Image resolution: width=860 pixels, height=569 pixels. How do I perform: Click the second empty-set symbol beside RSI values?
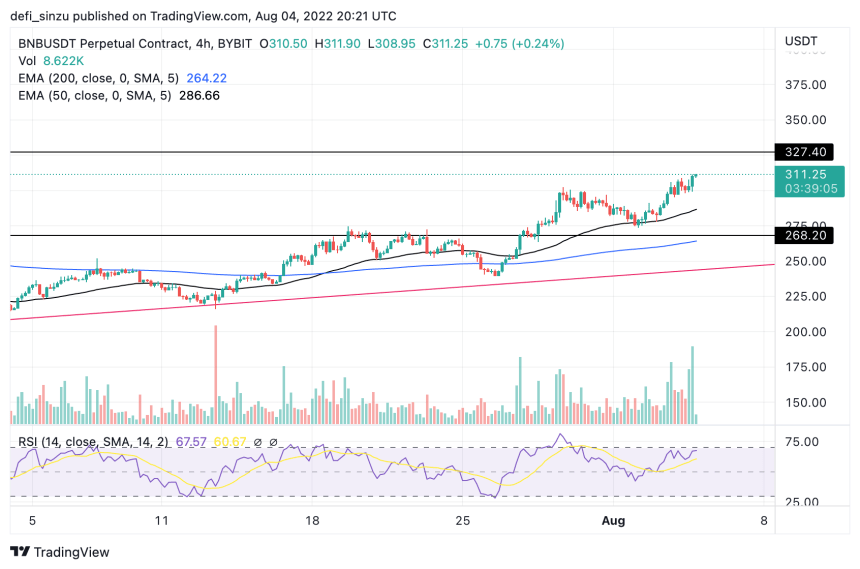point(273,442)
